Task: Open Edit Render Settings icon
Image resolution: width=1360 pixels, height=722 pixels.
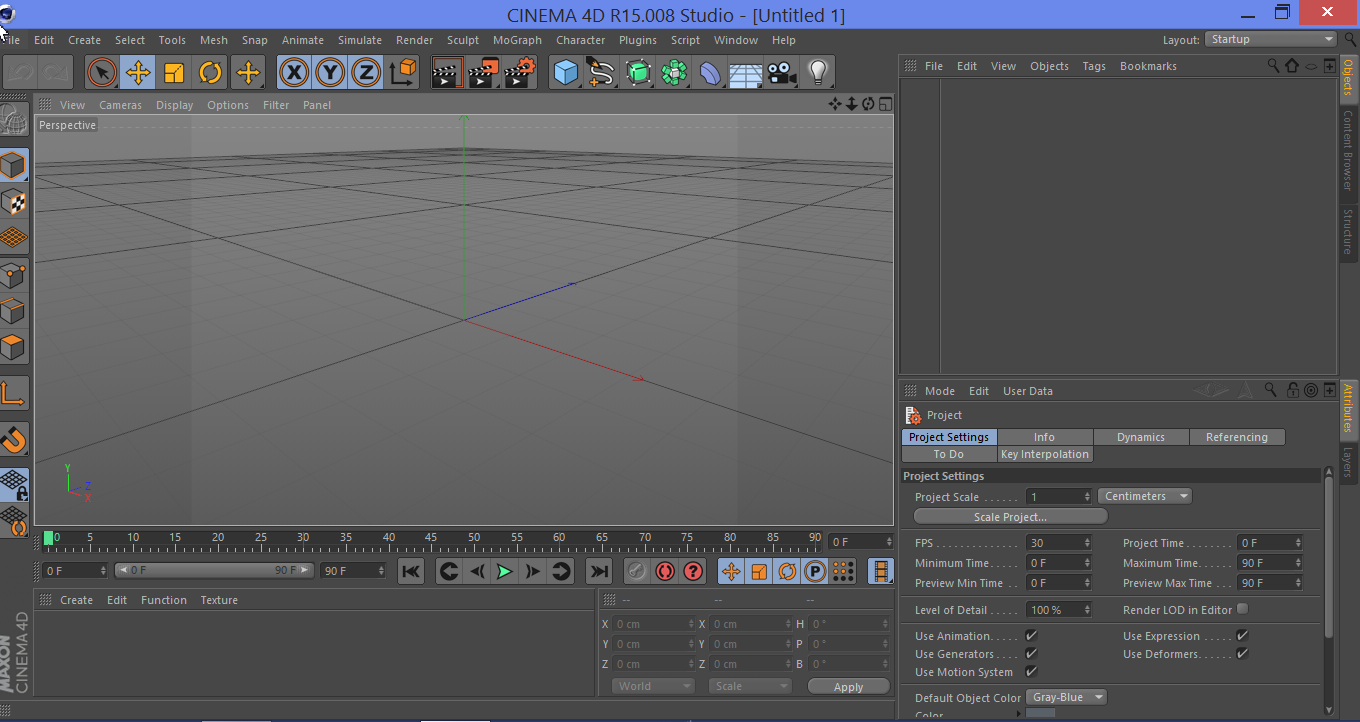Action: tap(521, 72)
